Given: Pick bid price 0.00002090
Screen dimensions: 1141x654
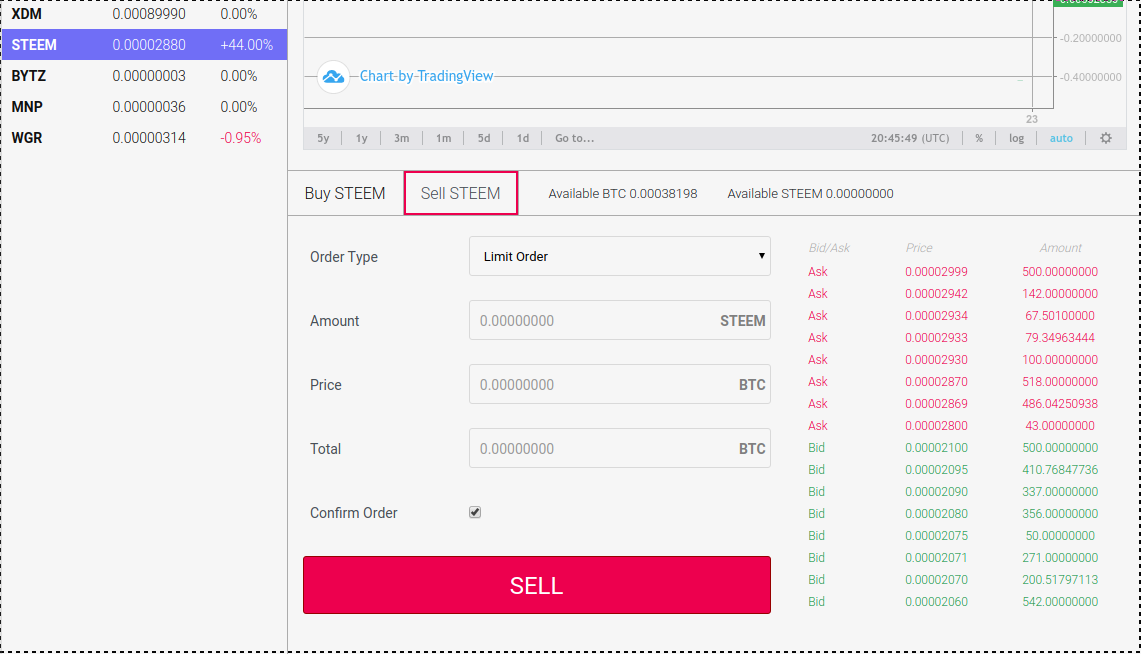Looking at the screenshot, I should [x=937, y=492].
